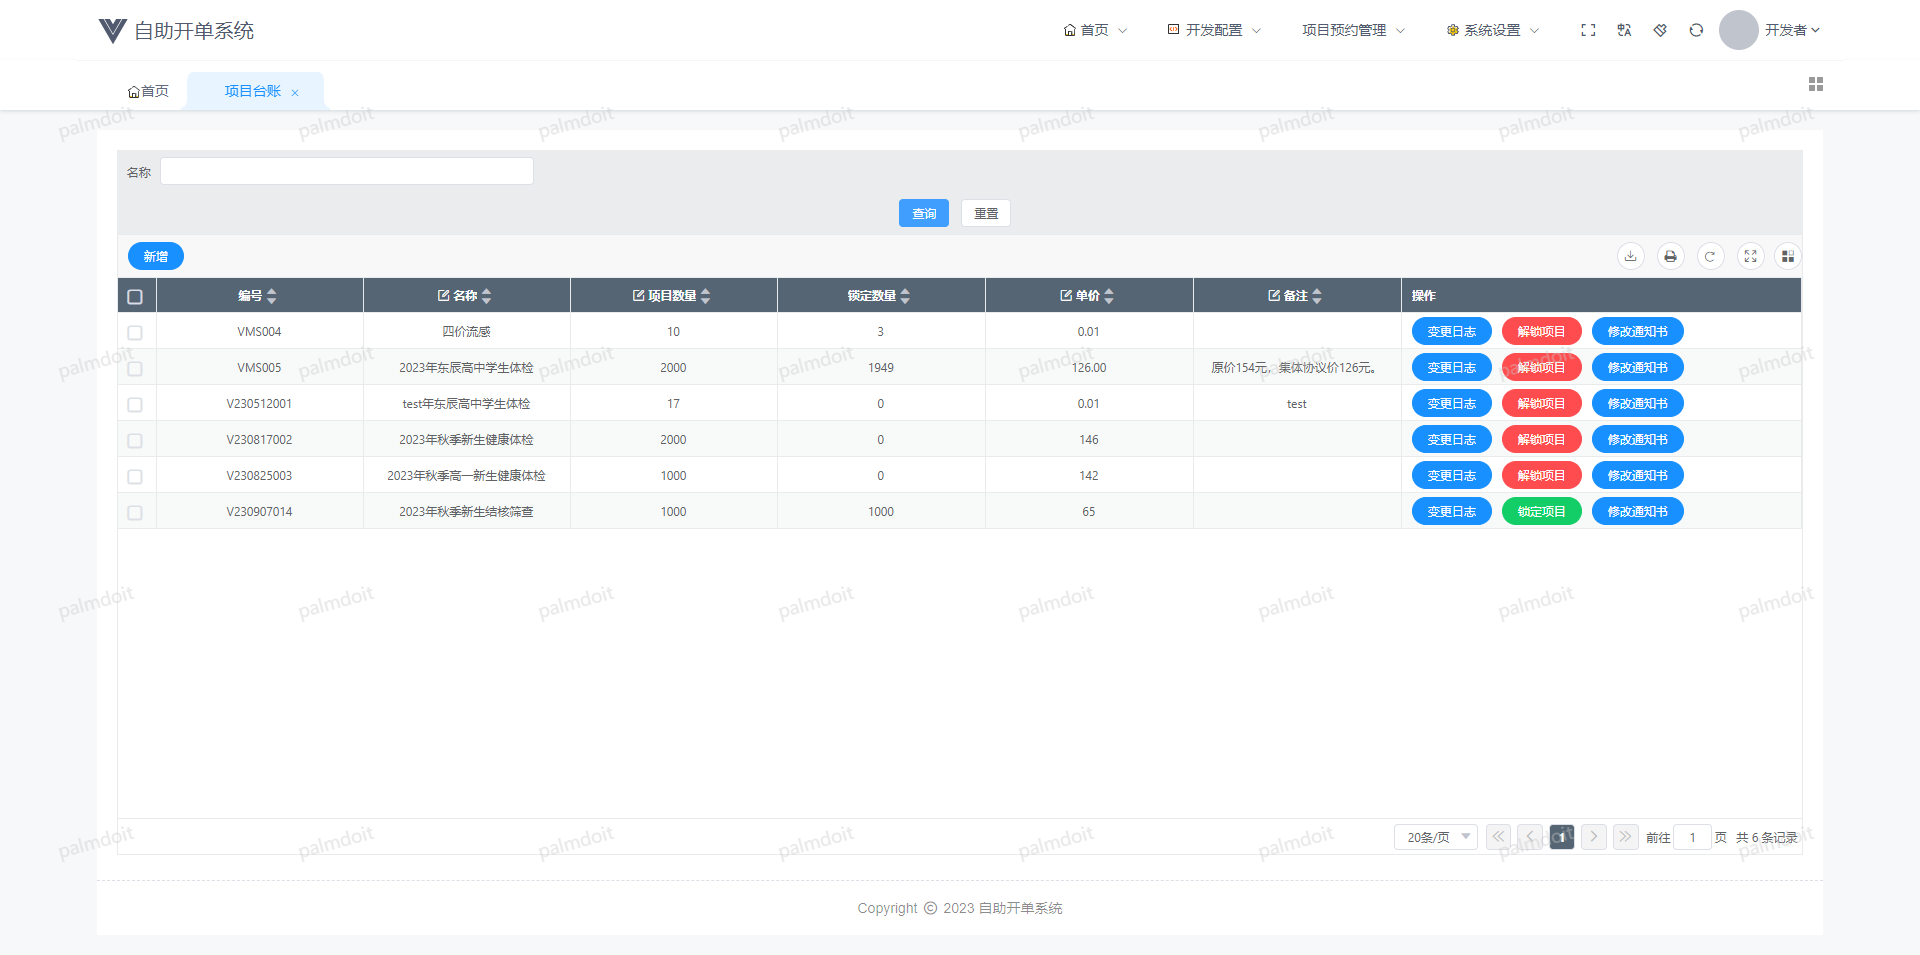The height and width of the screenshot is (955, 1920).
Task: Select current page number 1
Action: 1562,837
